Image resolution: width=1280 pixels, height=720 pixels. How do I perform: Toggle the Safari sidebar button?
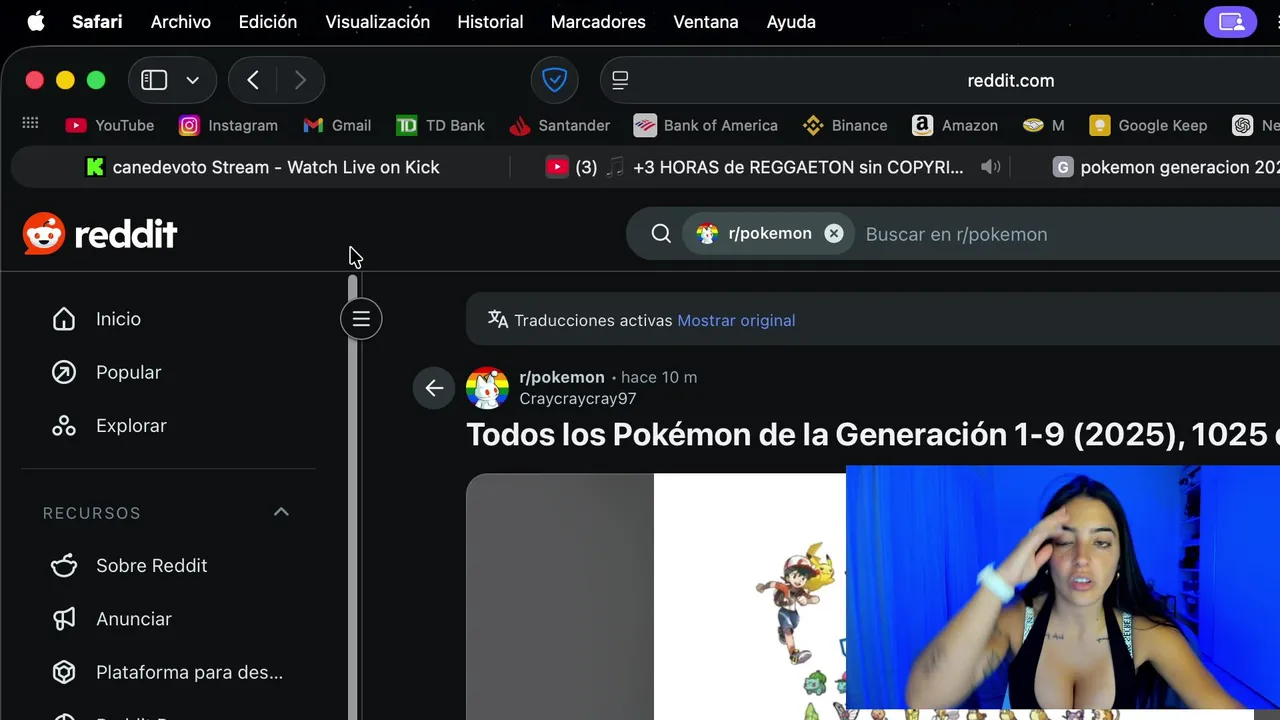pyautogui.click(x=154, y=80)
